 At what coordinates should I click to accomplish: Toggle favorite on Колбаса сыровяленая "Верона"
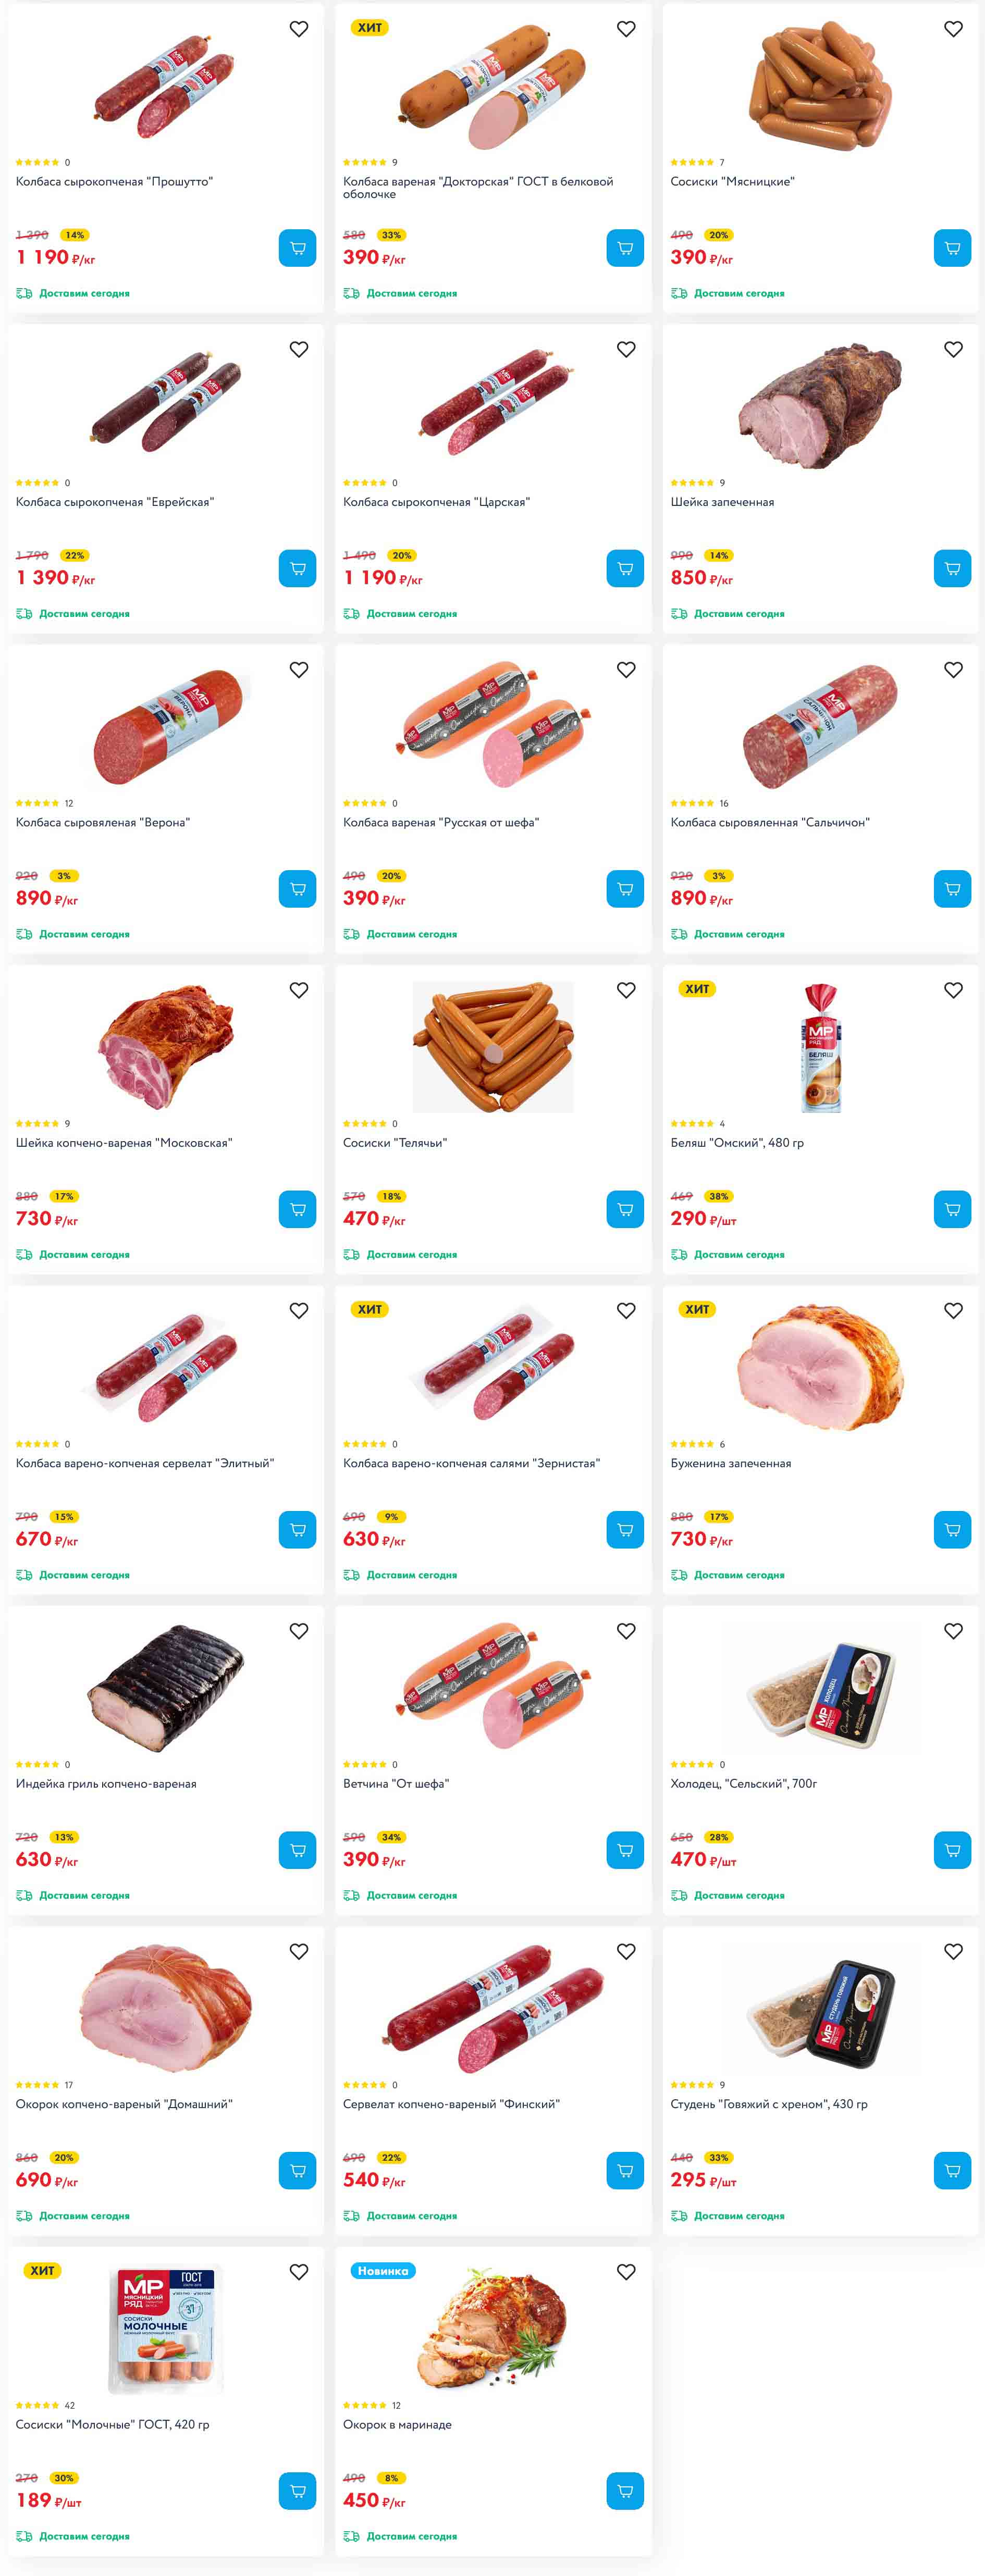[299, 670]
